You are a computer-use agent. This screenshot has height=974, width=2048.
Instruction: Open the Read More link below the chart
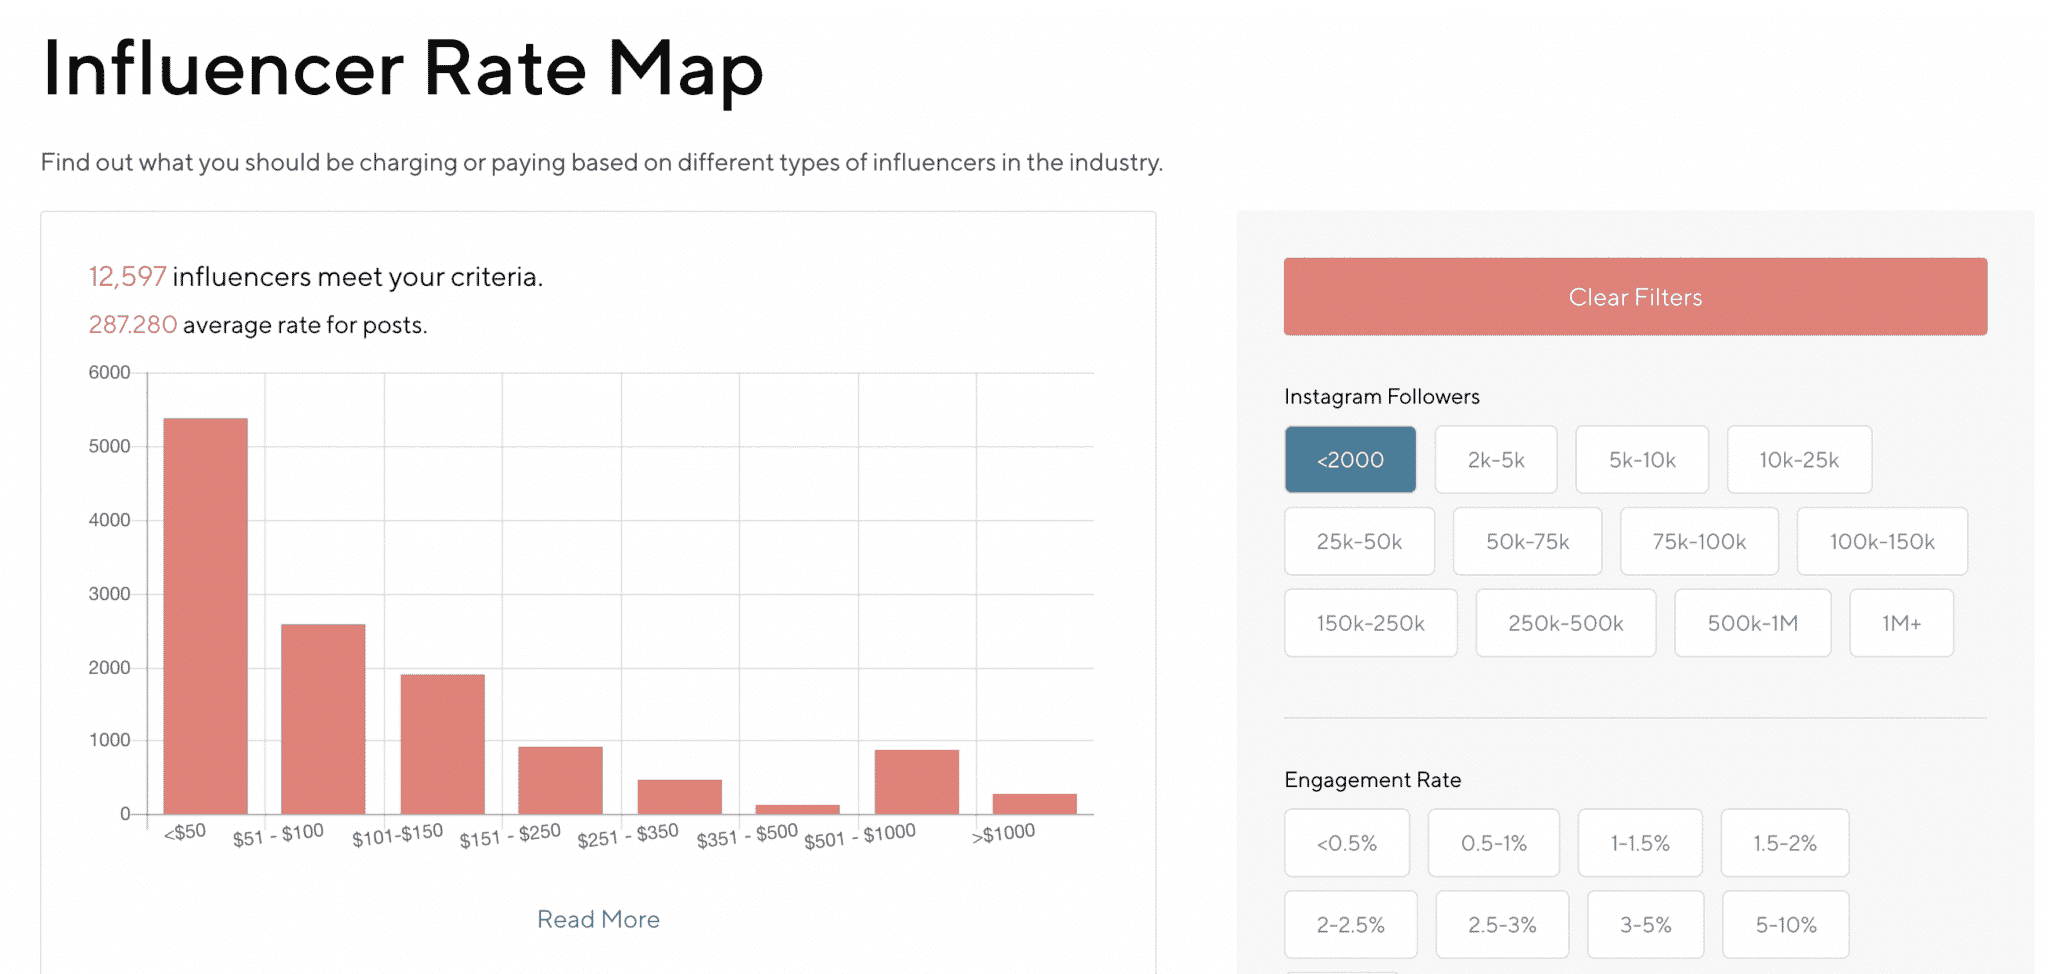[x=597, y=918]
